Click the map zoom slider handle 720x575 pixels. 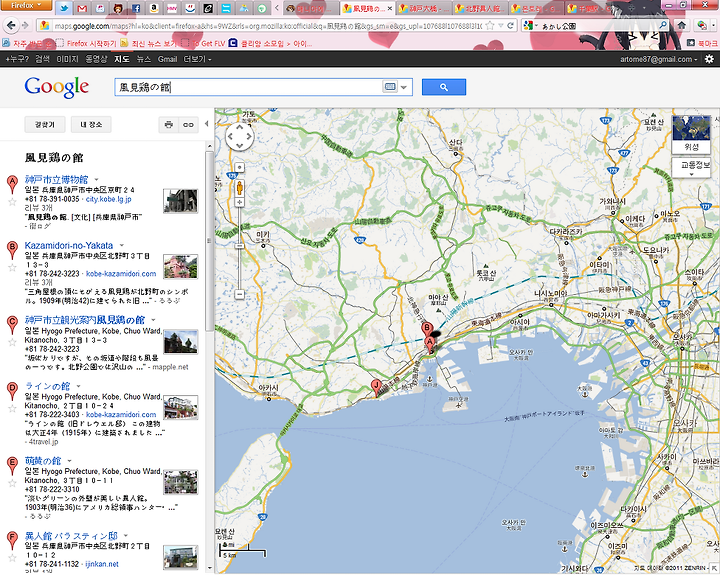pyautogui.click(x=239, y=246)
